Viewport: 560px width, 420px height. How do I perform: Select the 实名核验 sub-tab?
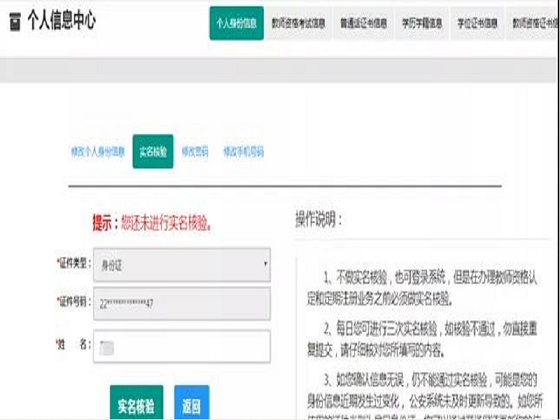pos(153,151)
